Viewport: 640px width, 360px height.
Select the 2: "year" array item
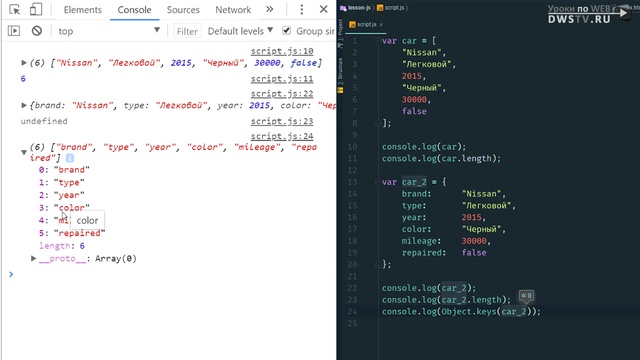[x=62, y=195]
